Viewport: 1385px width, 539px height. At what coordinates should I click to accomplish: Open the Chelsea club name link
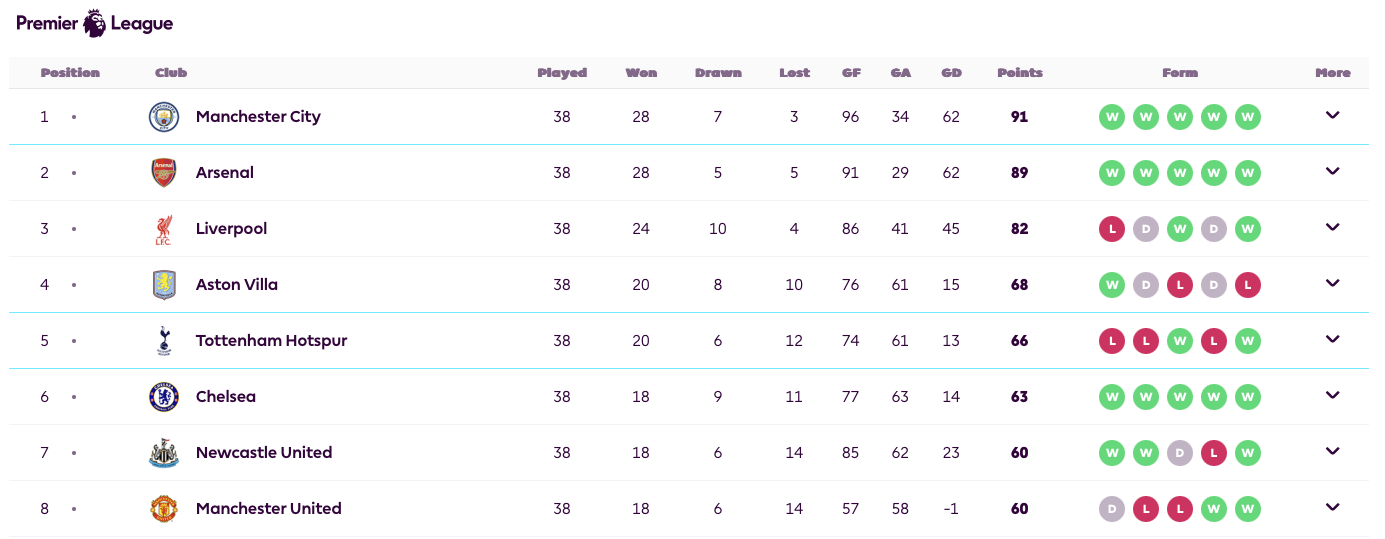click(x=226, y=397)
